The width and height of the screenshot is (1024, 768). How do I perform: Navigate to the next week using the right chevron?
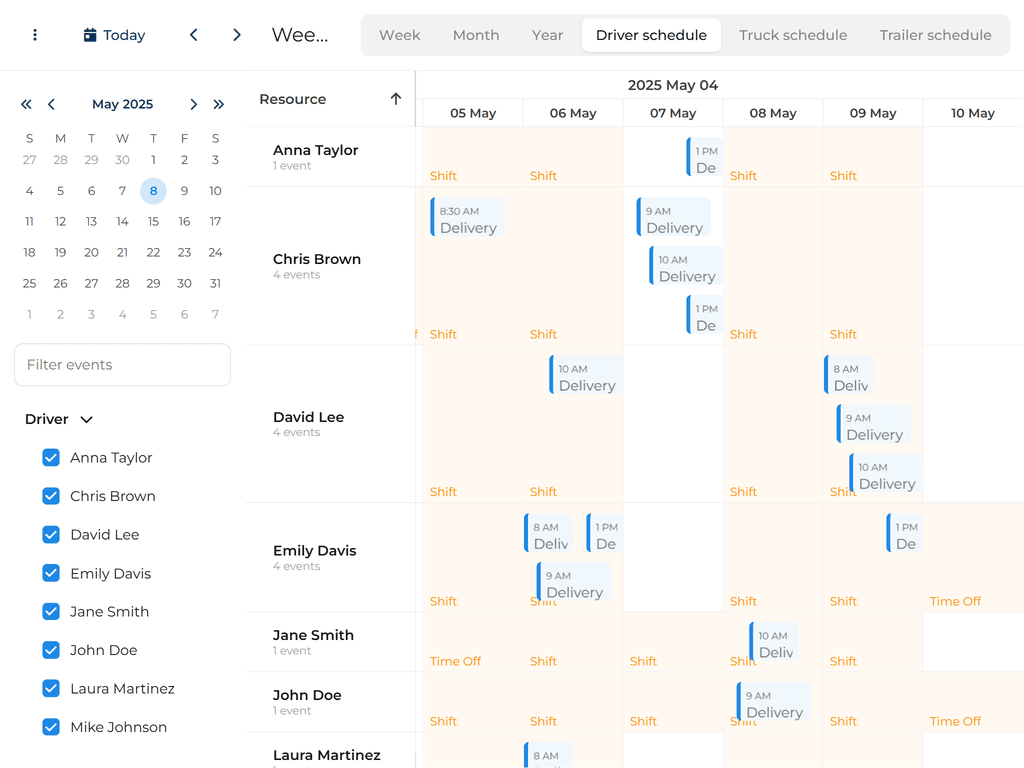coord(237,34)
